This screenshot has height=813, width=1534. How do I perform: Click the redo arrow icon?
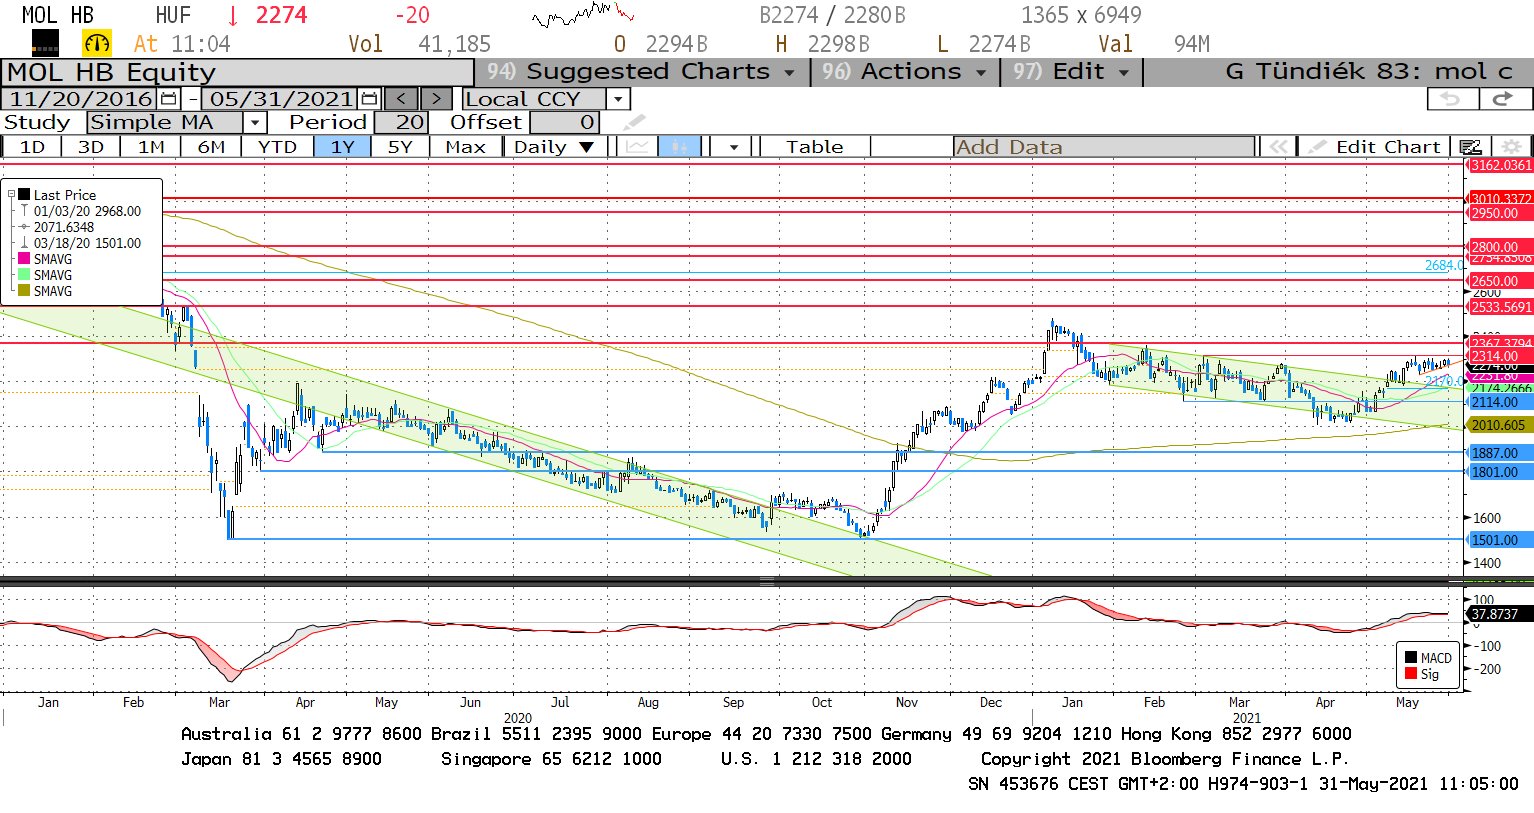pos(1503,99)
